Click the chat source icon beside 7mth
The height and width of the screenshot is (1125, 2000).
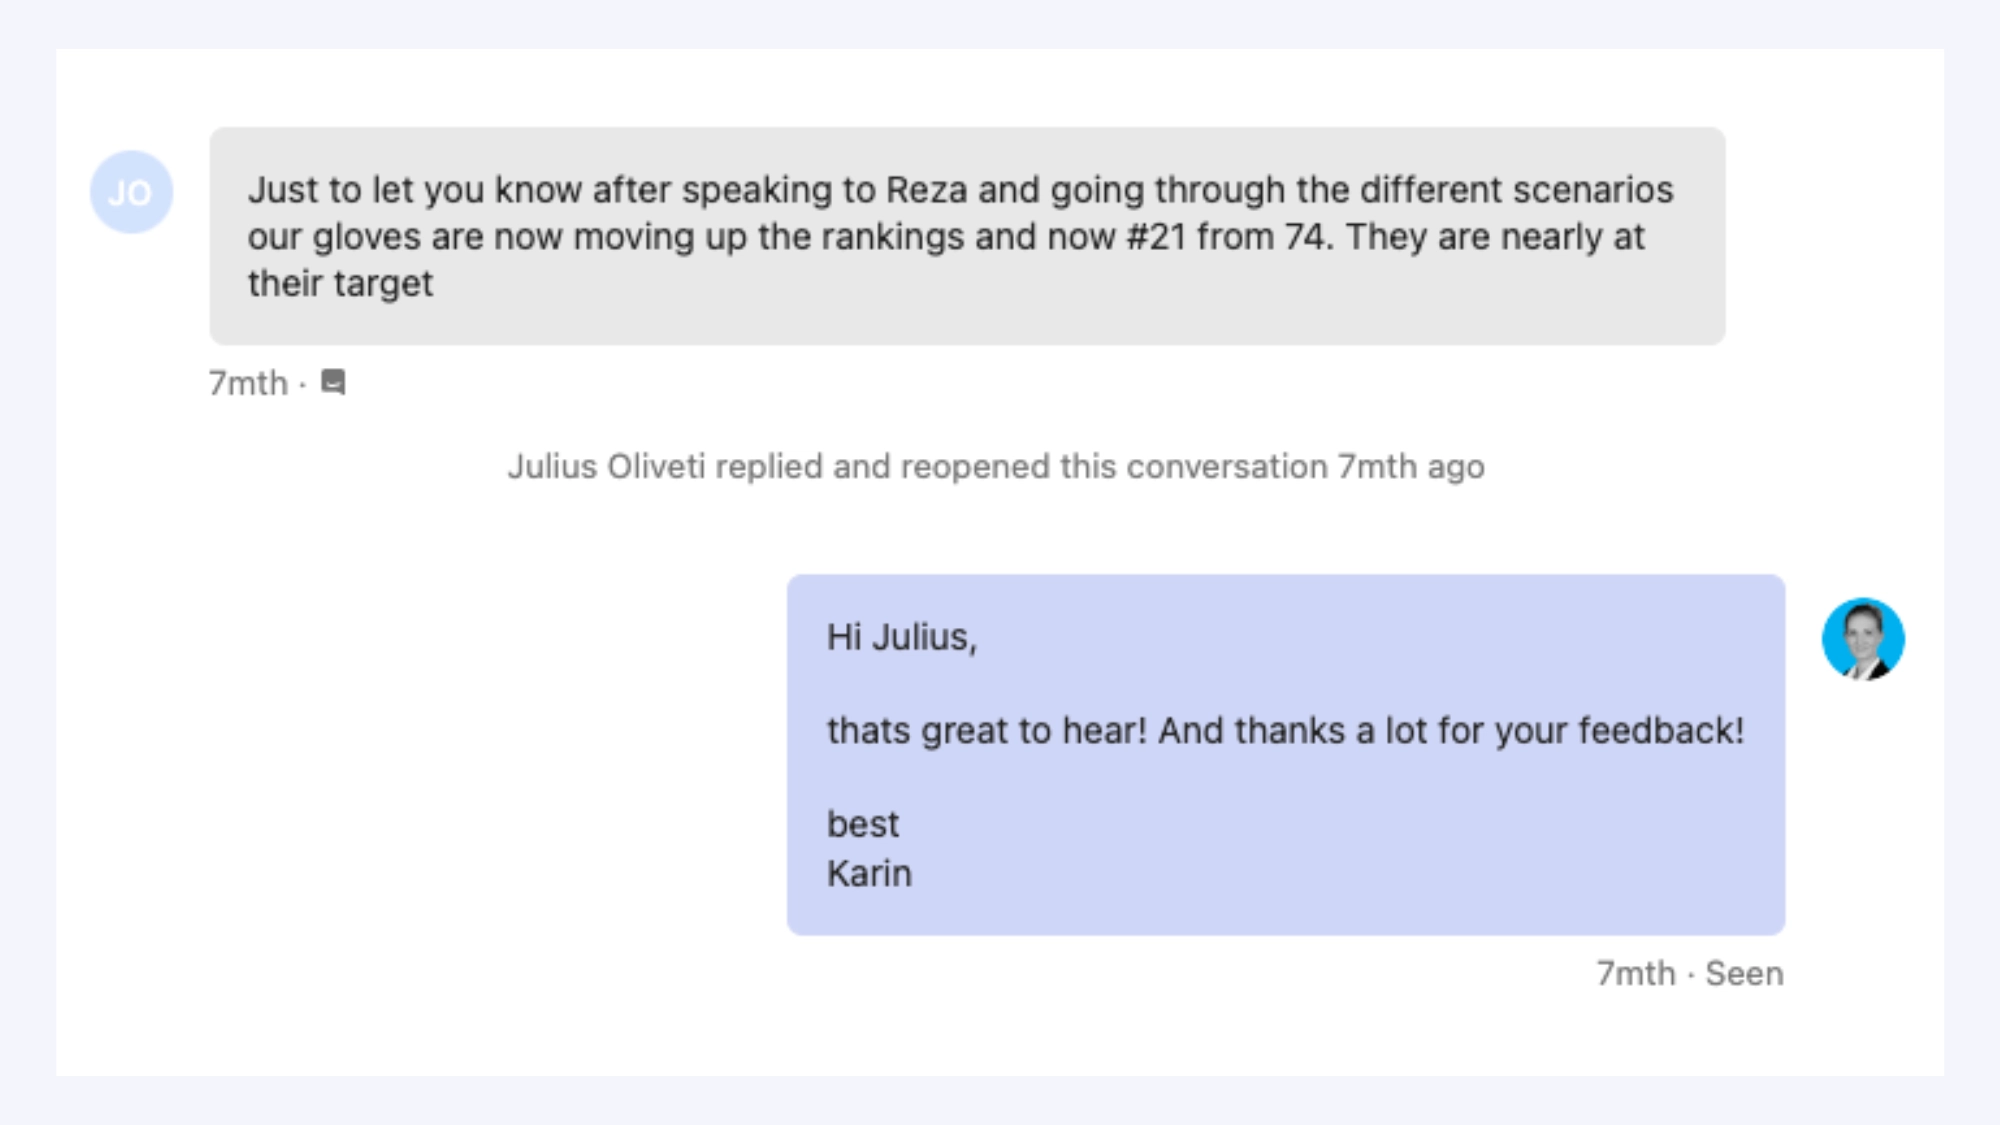(x=333, y=382)
